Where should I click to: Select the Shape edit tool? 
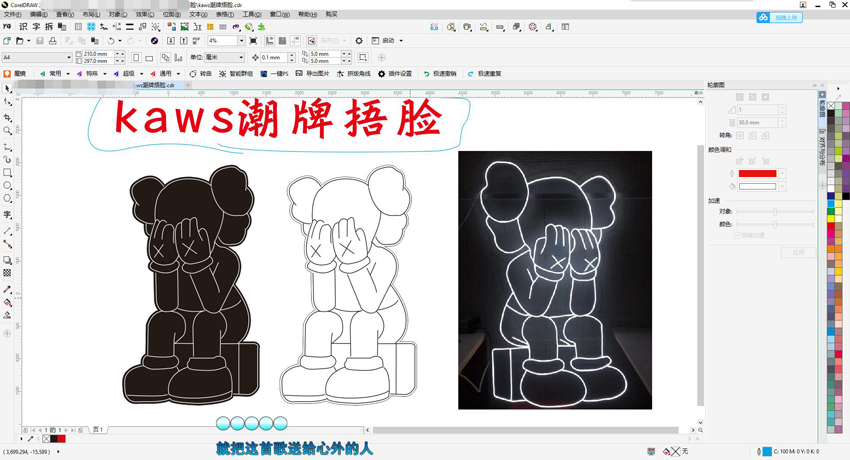[x=7, y=102]
